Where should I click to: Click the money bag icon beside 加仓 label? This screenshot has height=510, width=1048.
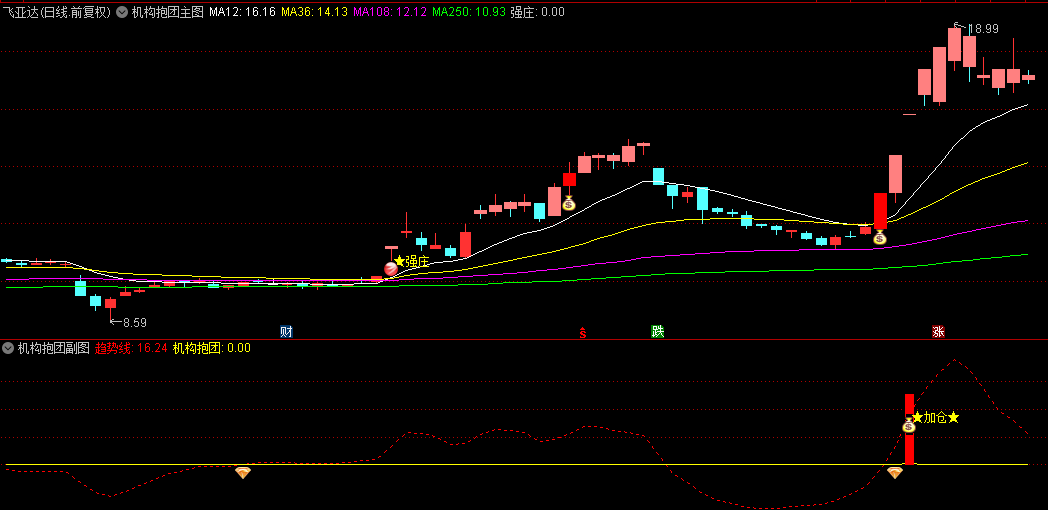(x=908, y=425)
